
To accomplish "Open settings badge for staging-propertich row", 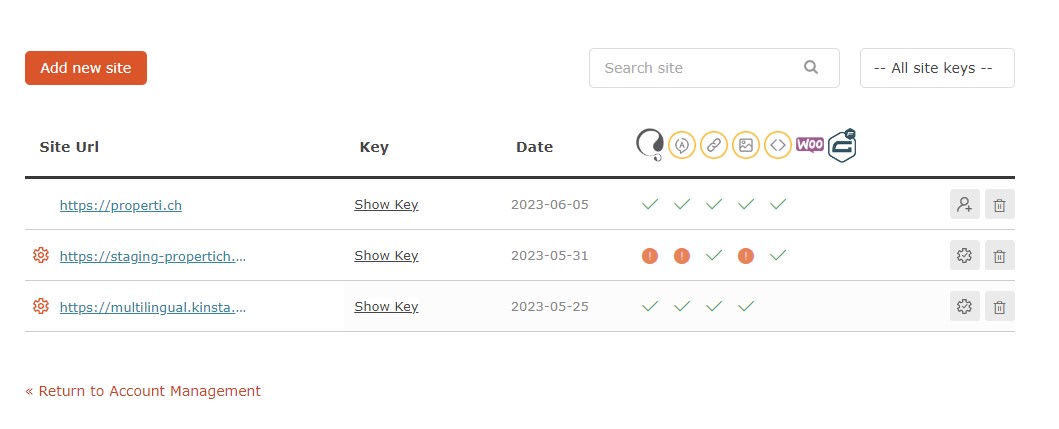I will 964,255.
